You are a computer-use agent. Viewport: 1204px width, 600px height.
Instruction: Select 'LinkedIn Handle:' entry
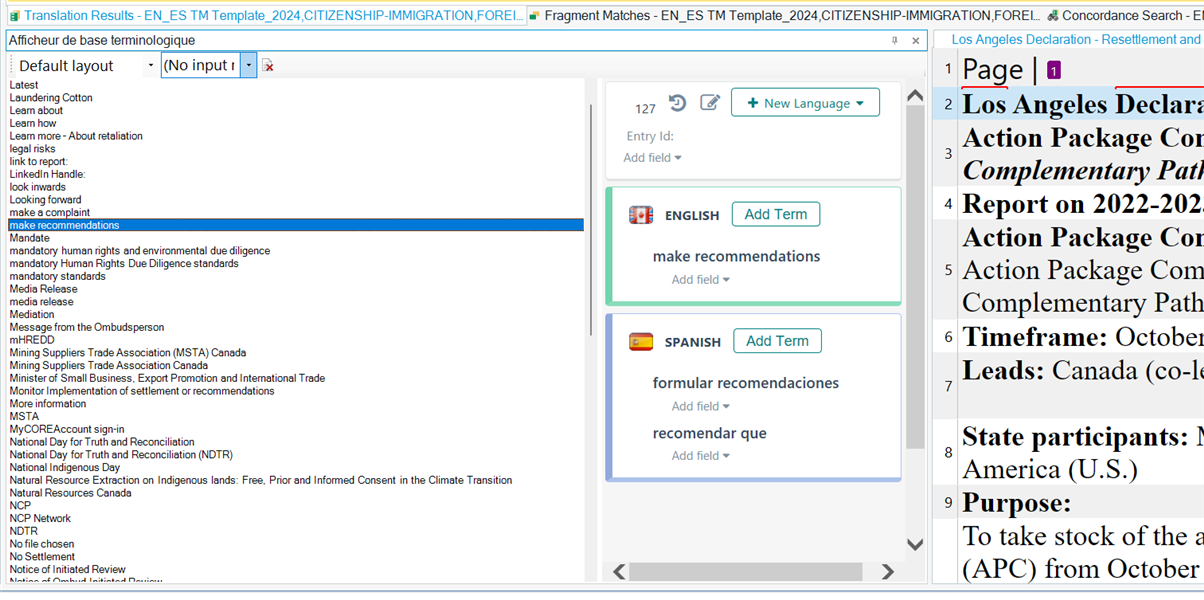pyautogui.click(x=48, y=174)
